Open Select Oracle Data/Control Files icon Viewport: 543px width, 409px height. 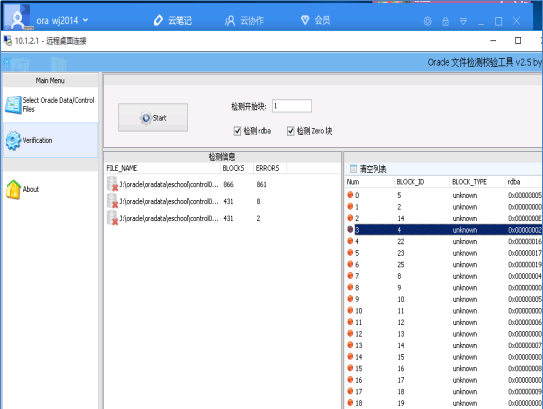14,105
